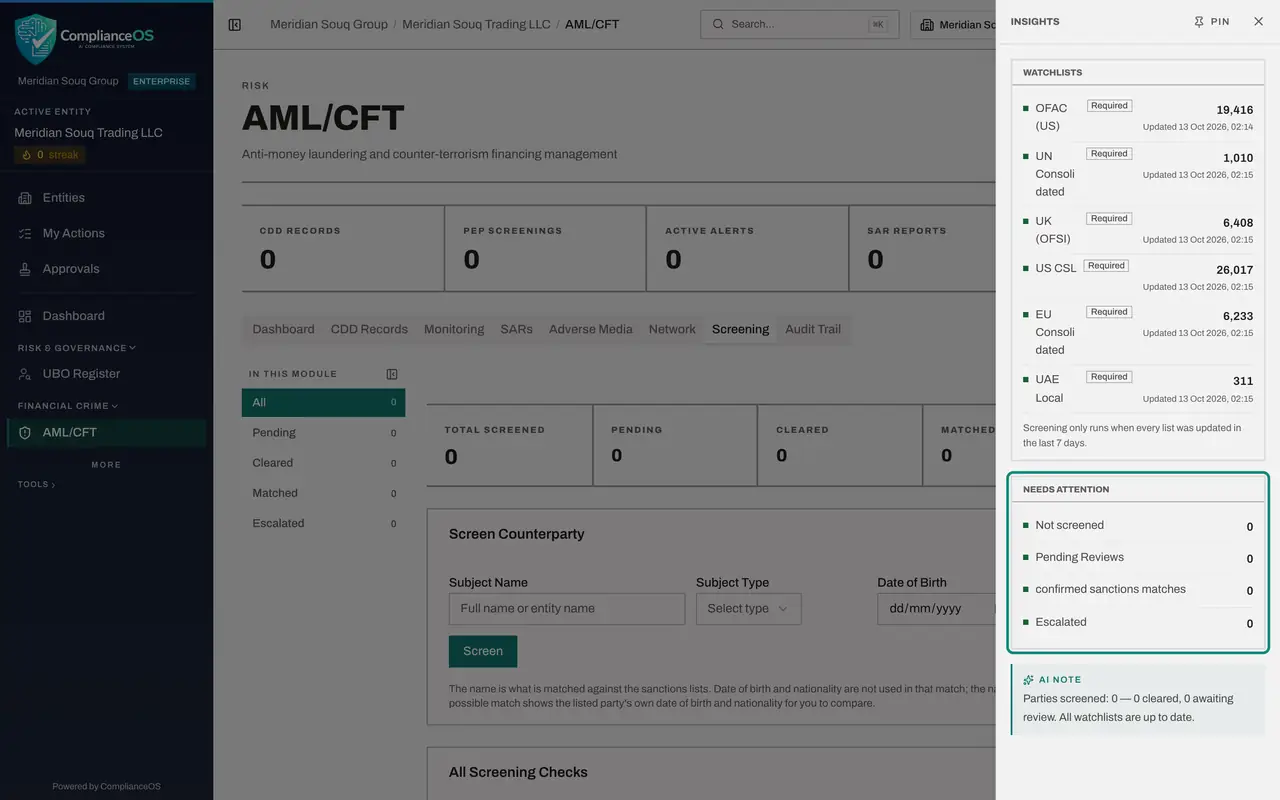
Task: Collapse the In This Module panel icon
Action: click(392, 374)
